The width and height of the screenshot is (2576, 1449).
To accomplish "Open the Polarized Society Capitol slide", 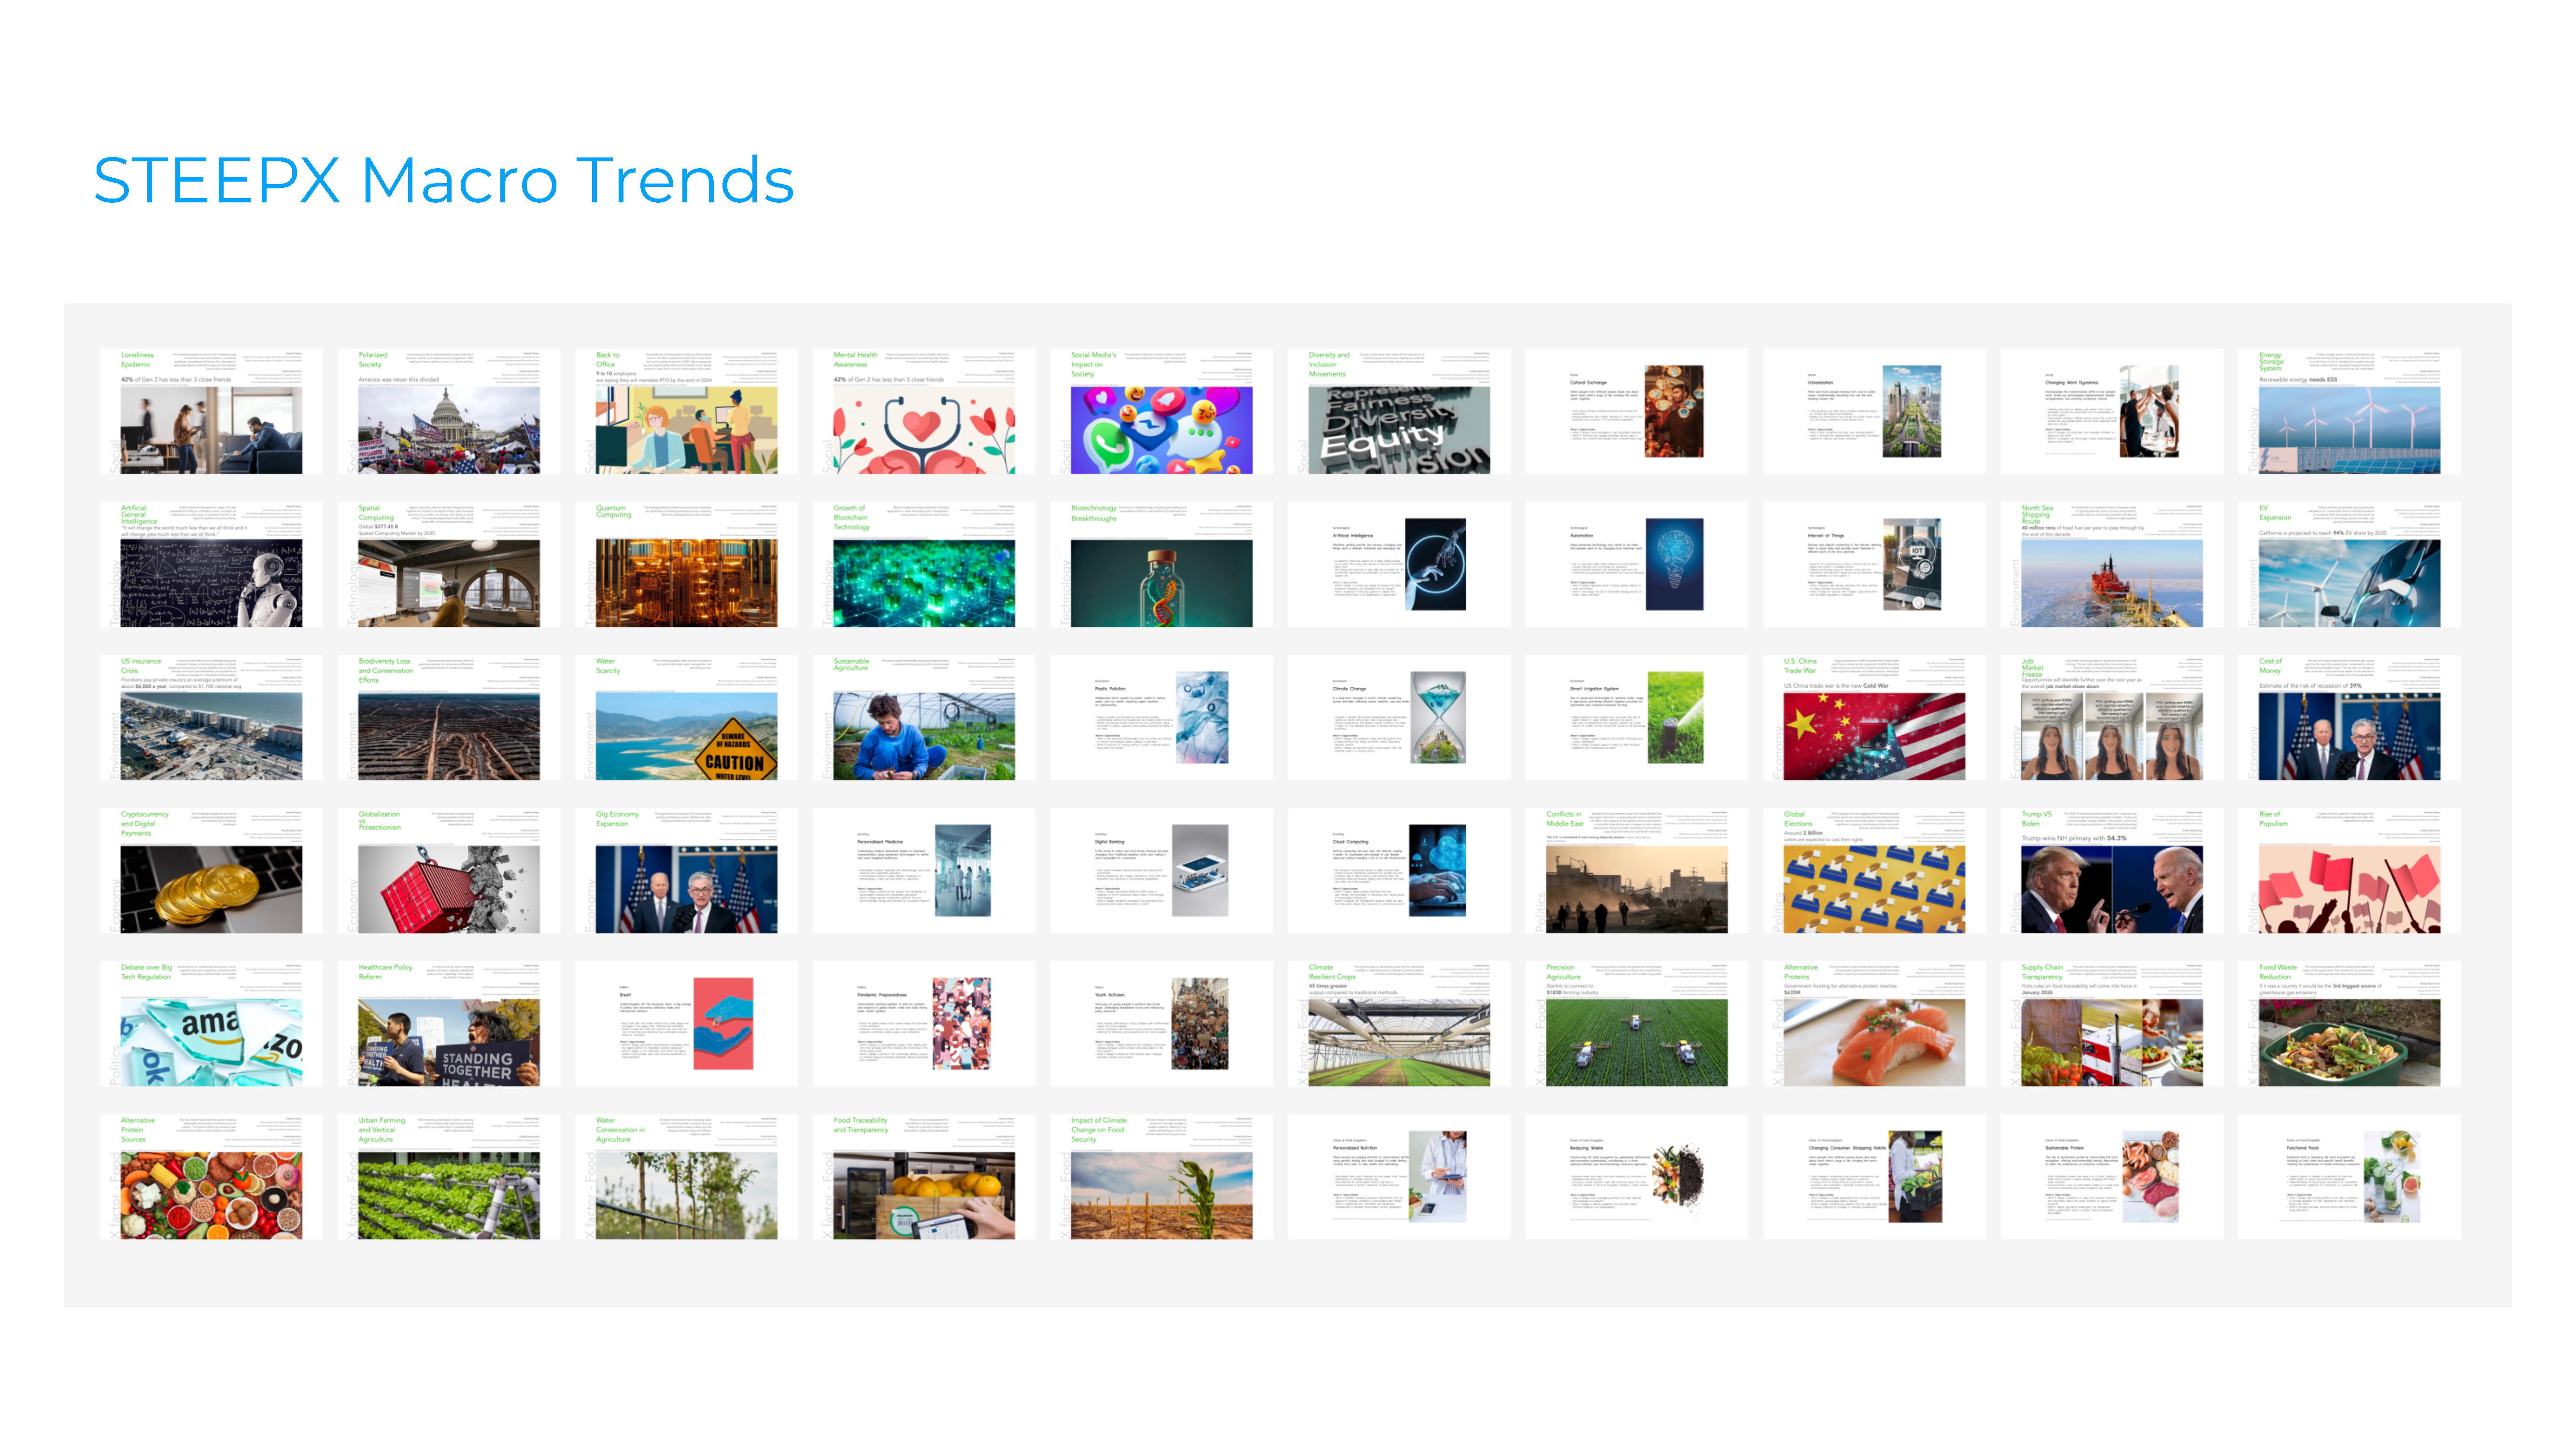I will (448, 411).
